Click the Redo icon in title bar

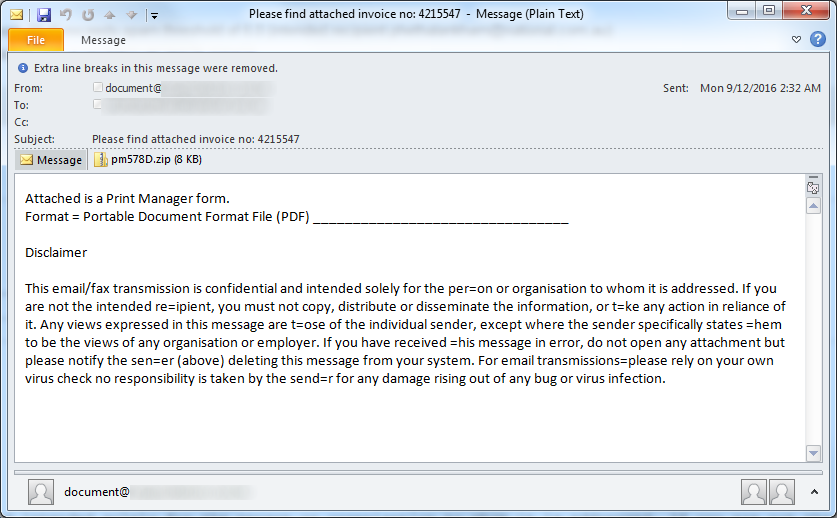86,15
